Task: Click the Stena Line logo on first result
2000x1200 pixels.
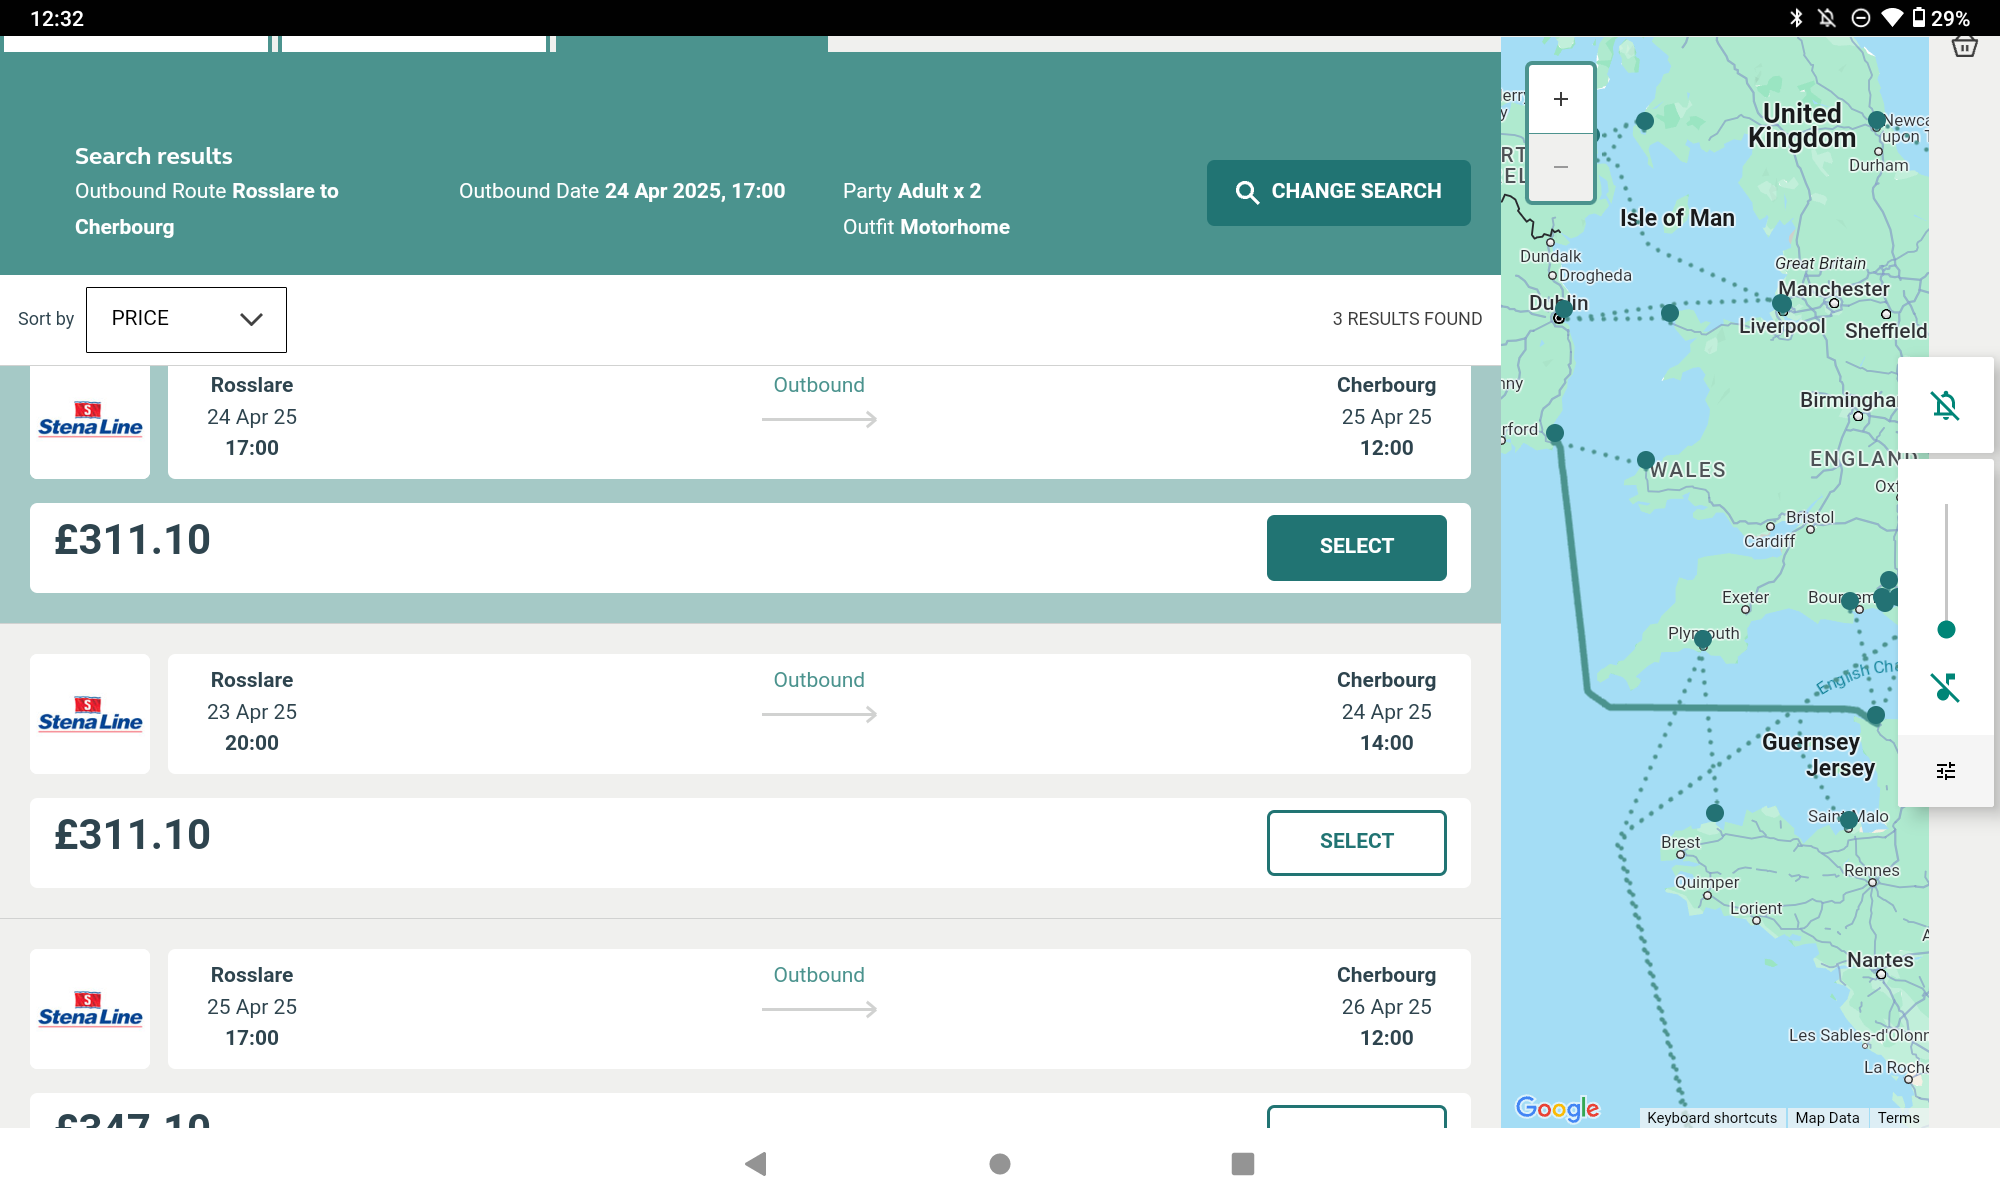Action: coord(89,421)
